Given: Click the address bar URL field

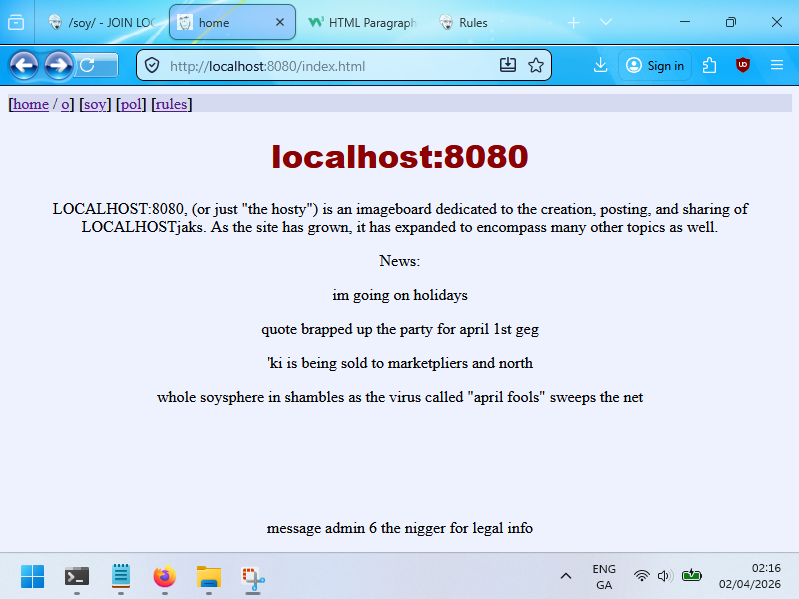Looking at the screenshot, I should pyautogui.click(x=320, y=66).
